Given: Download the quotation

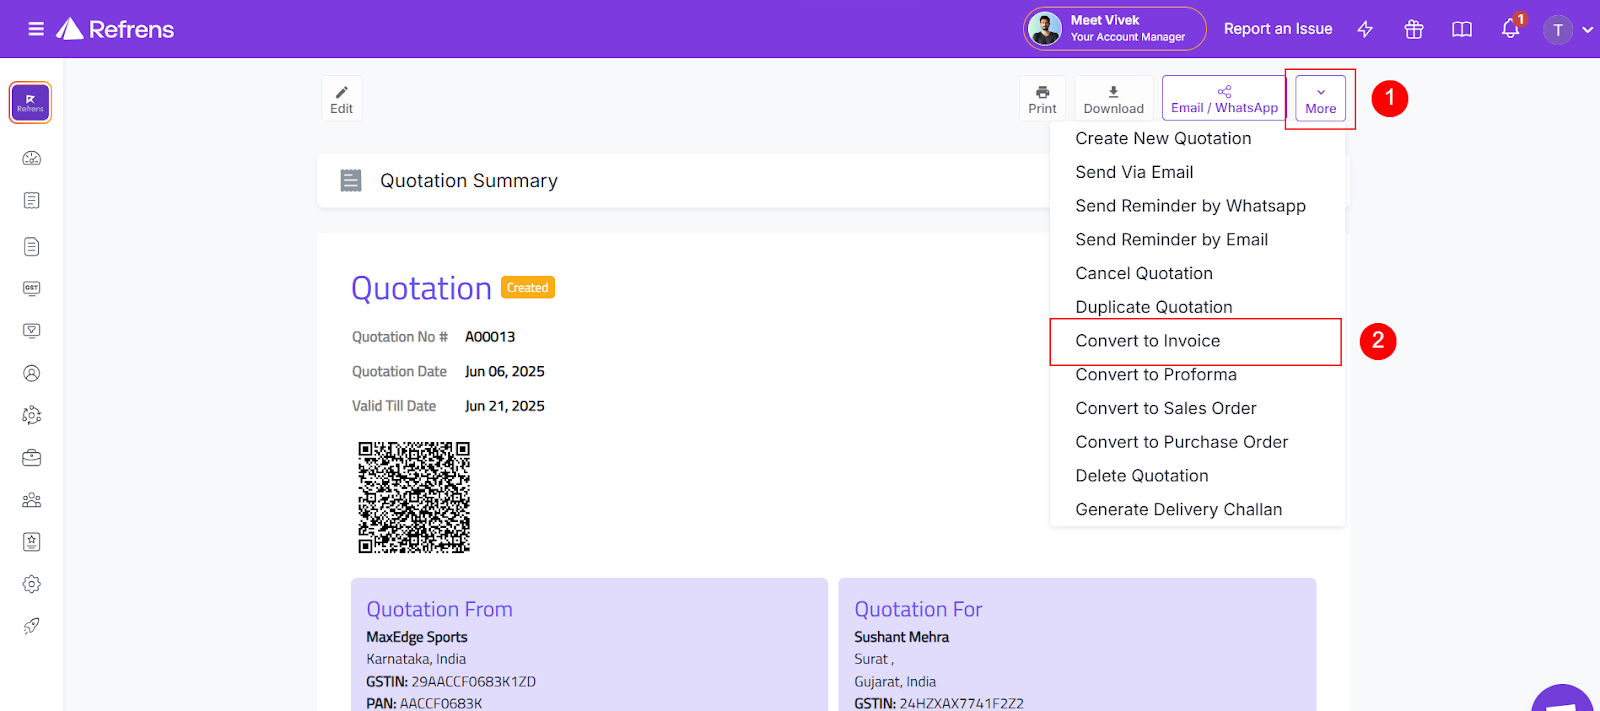Looking at the screenshot, I should (1113, 99).
